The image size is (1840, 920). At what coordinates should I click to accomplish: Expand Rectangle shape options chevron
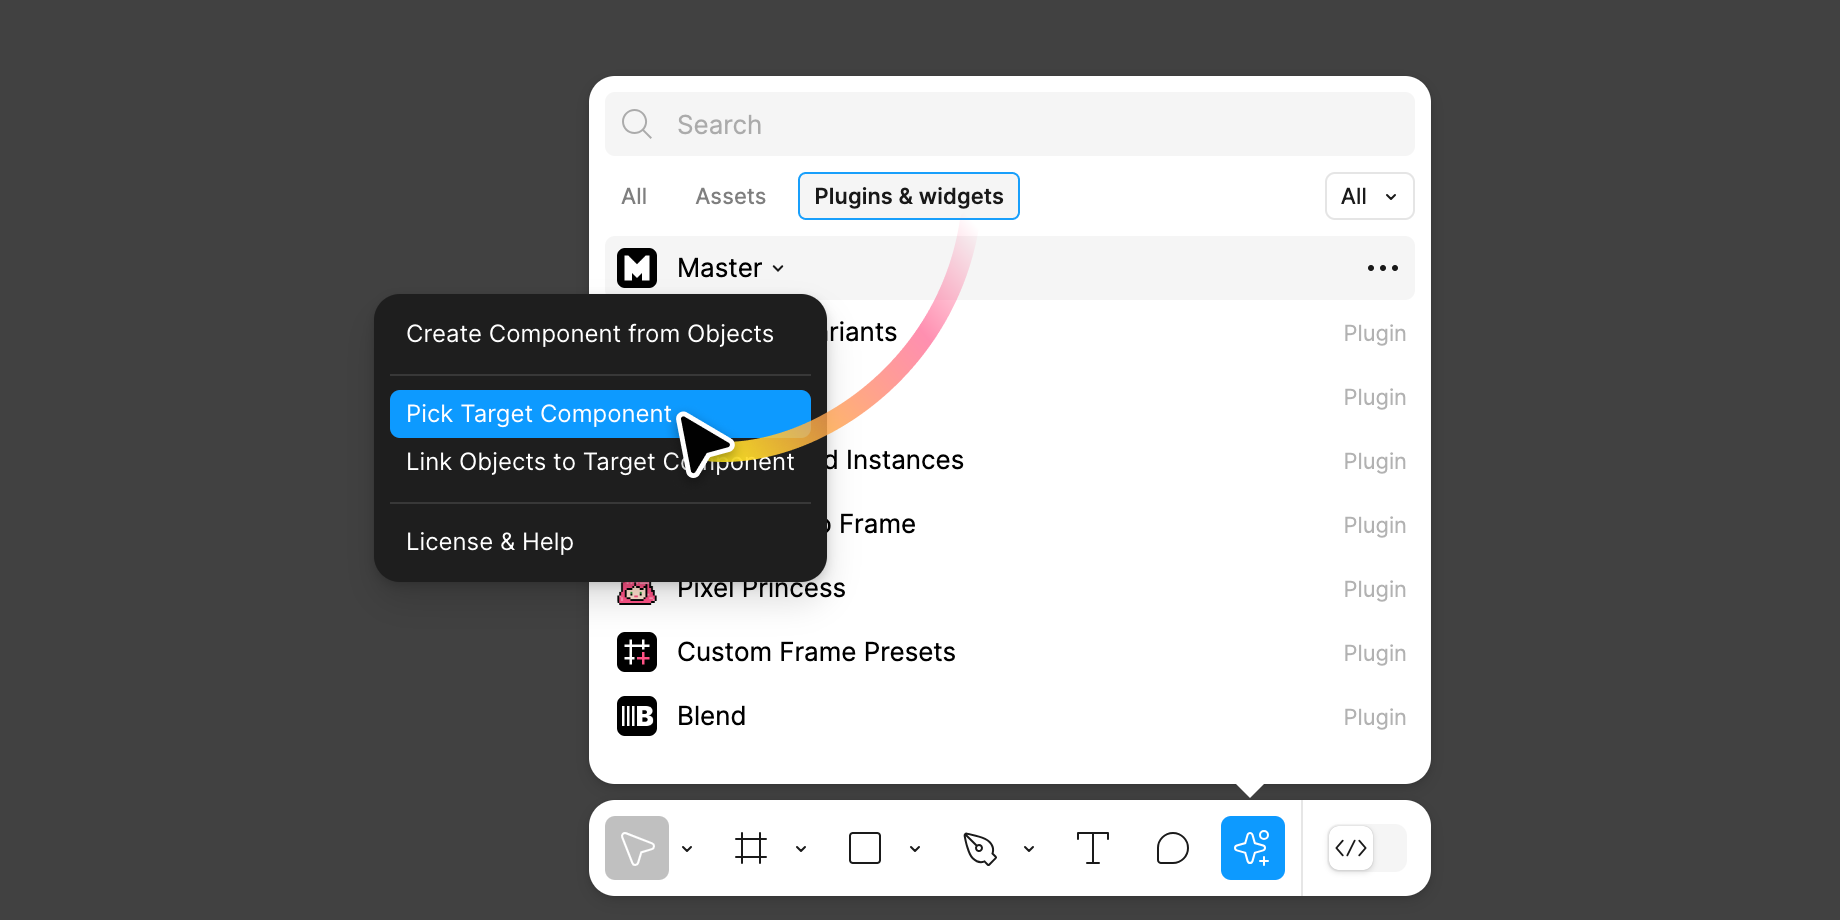coord(915,849)
